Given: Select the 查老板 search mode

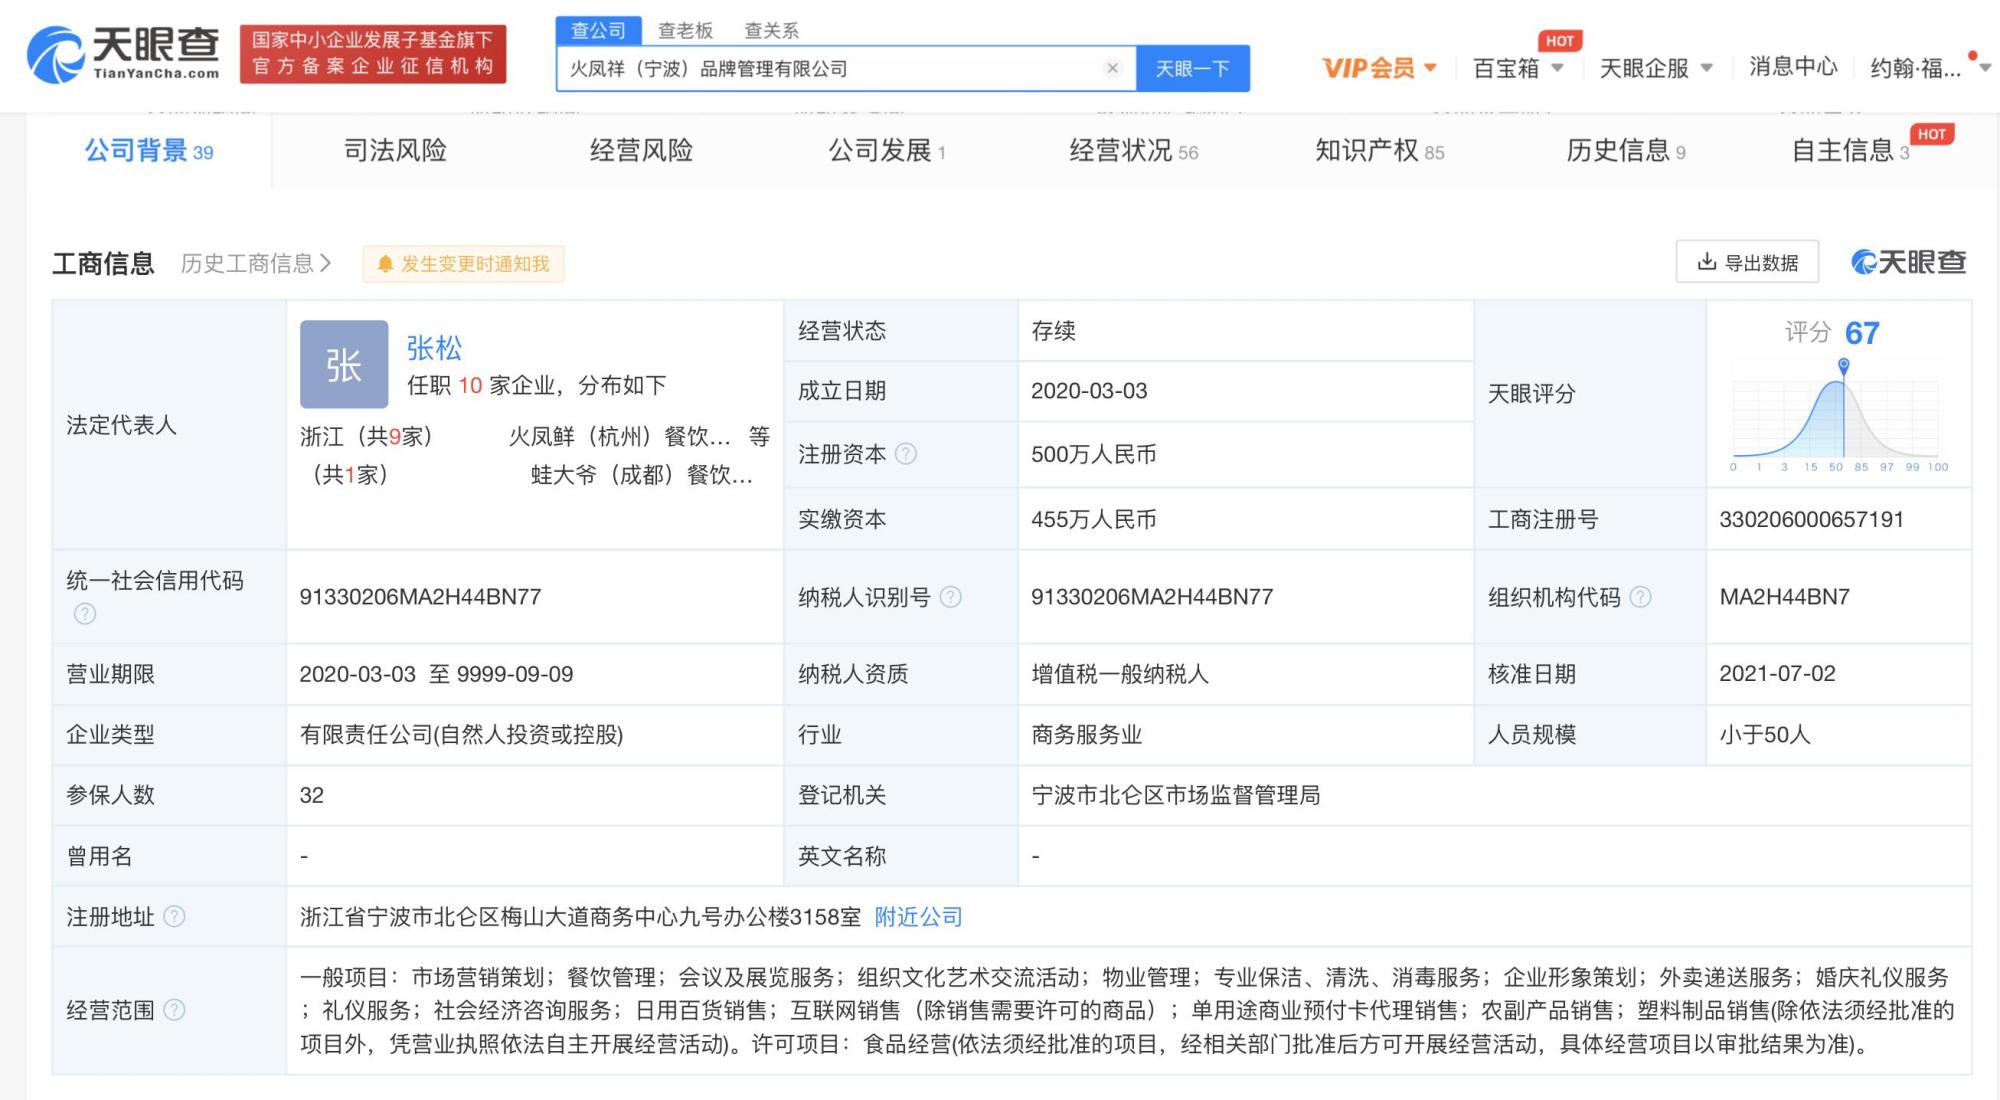Looking at the screenshot, I should (684, 30).
